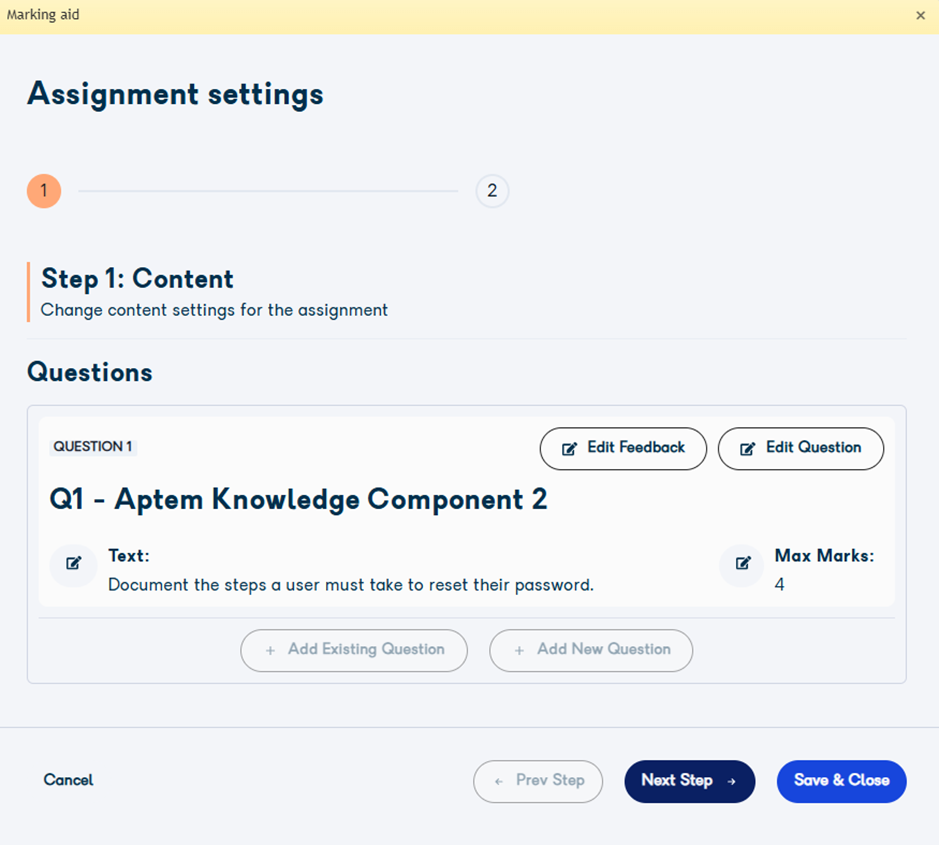Click the pencil icon in Edit Feedback button

[569, 449]
